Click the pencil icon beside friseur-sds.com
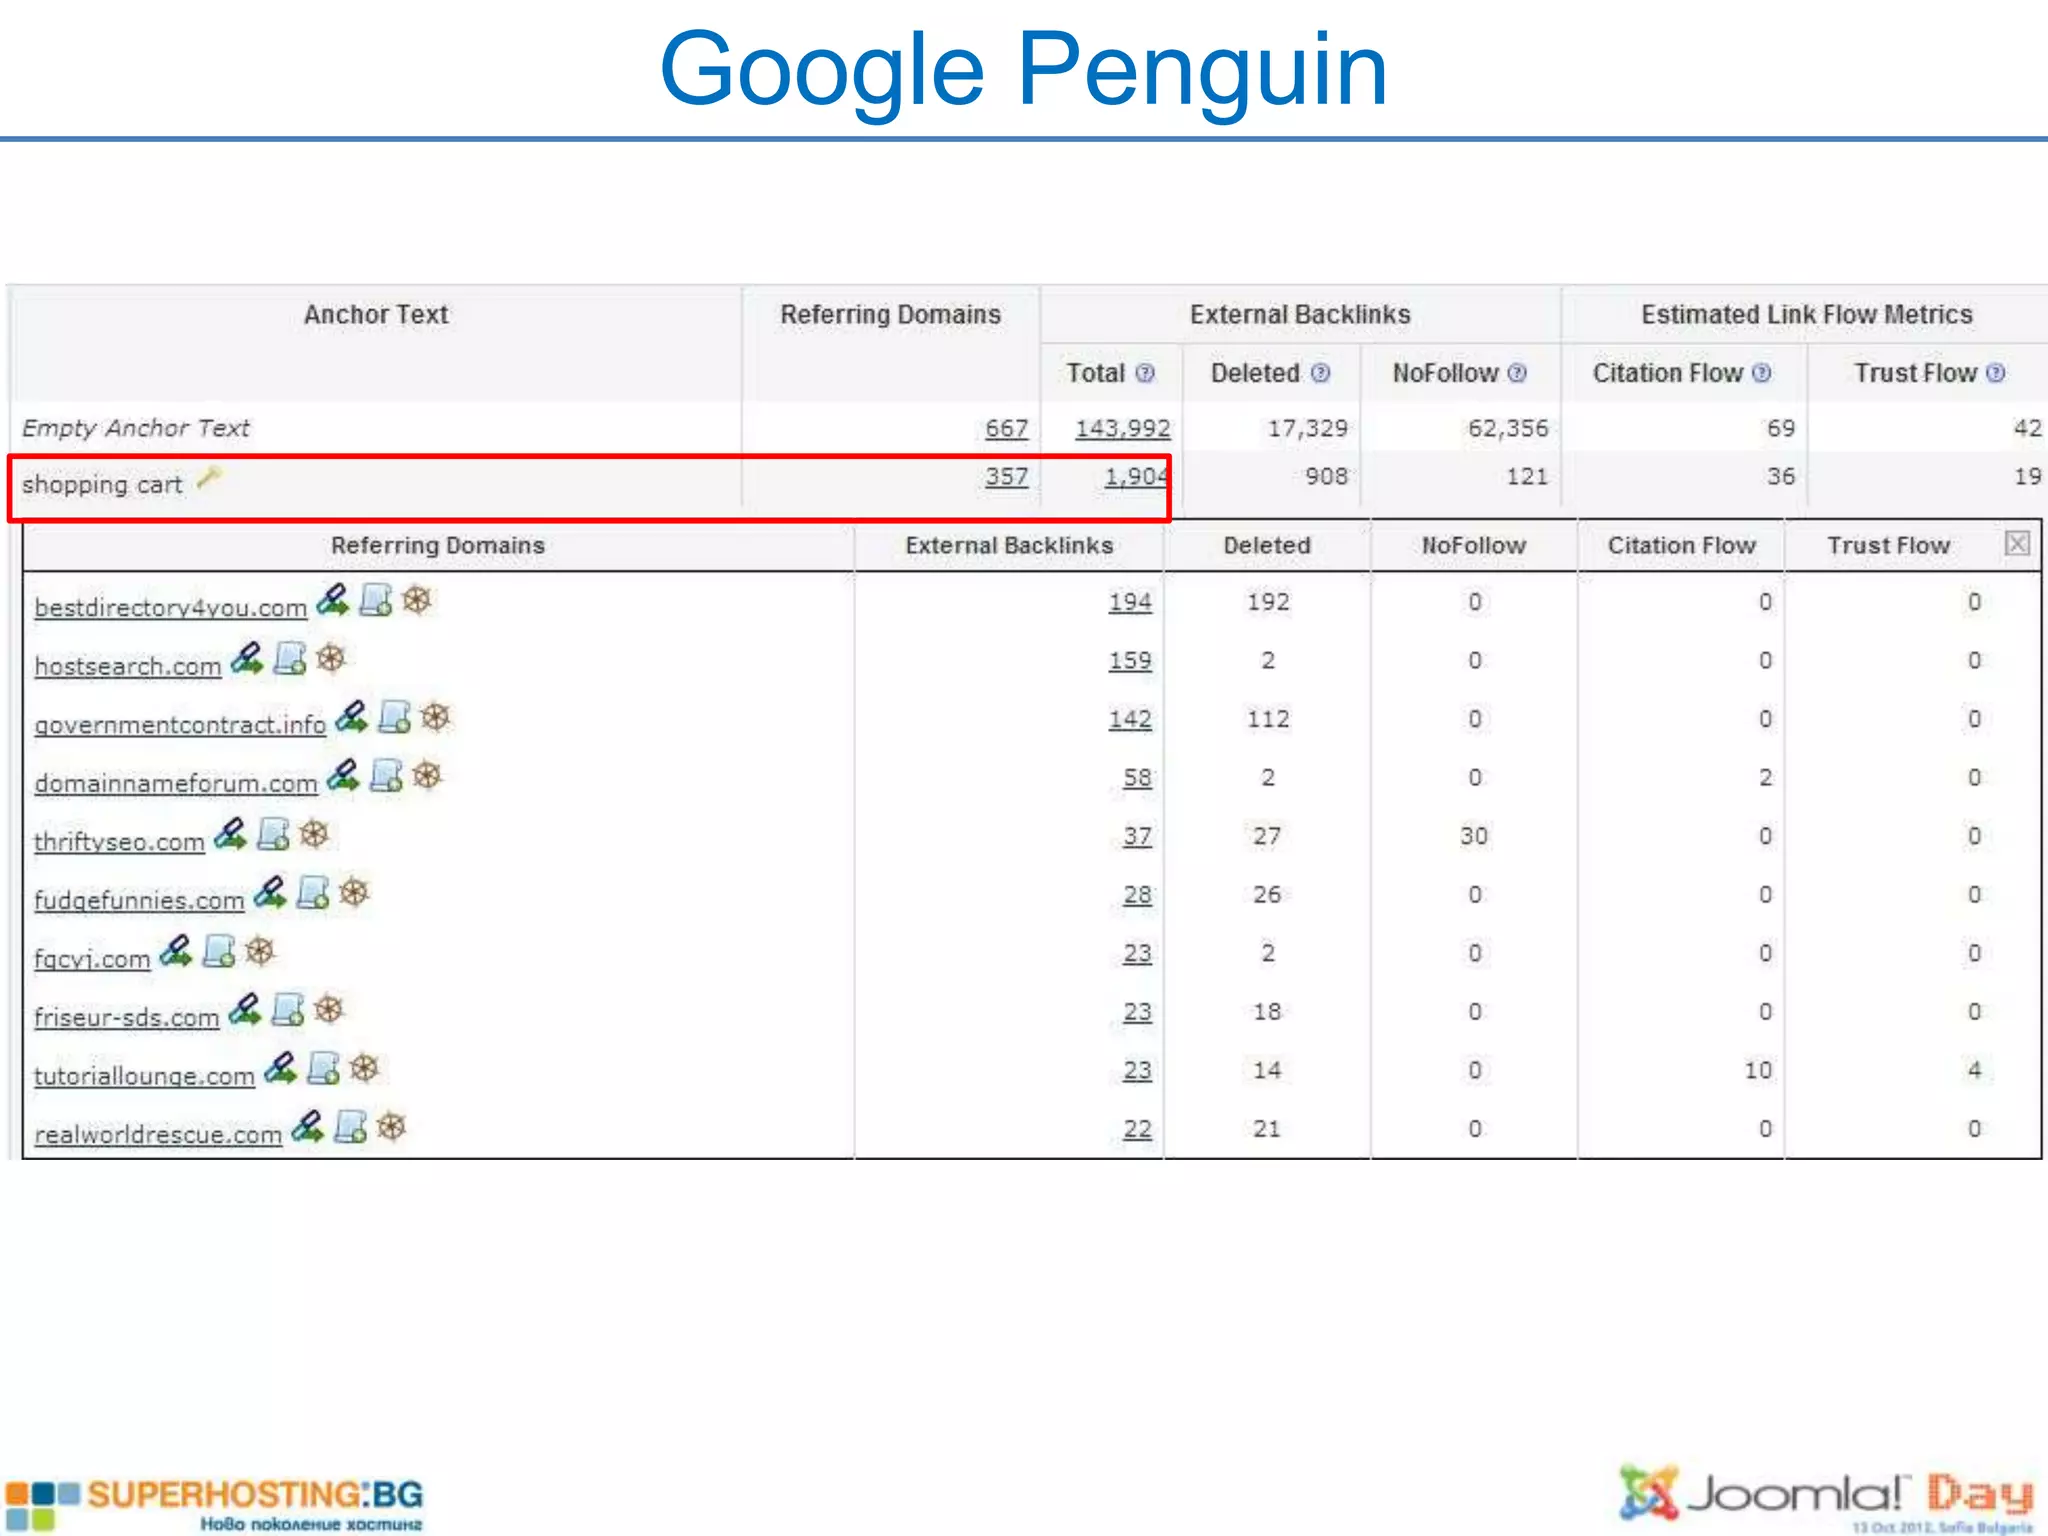This screenshot has width=2048, height=1536. [246, 1009]
